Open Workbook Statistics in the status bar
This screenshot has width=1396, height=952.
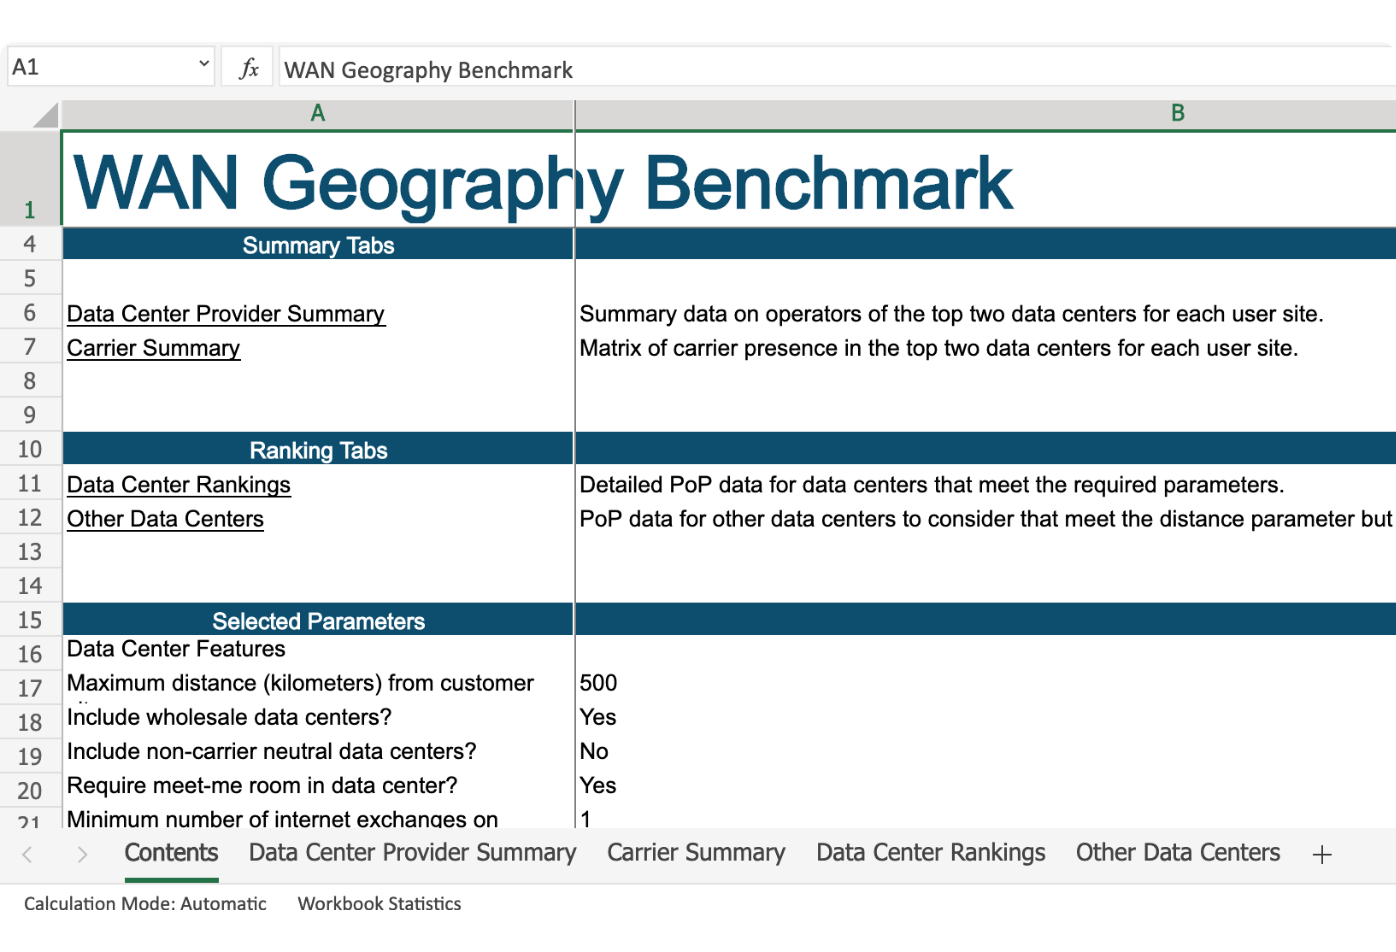tap(379, 903)
